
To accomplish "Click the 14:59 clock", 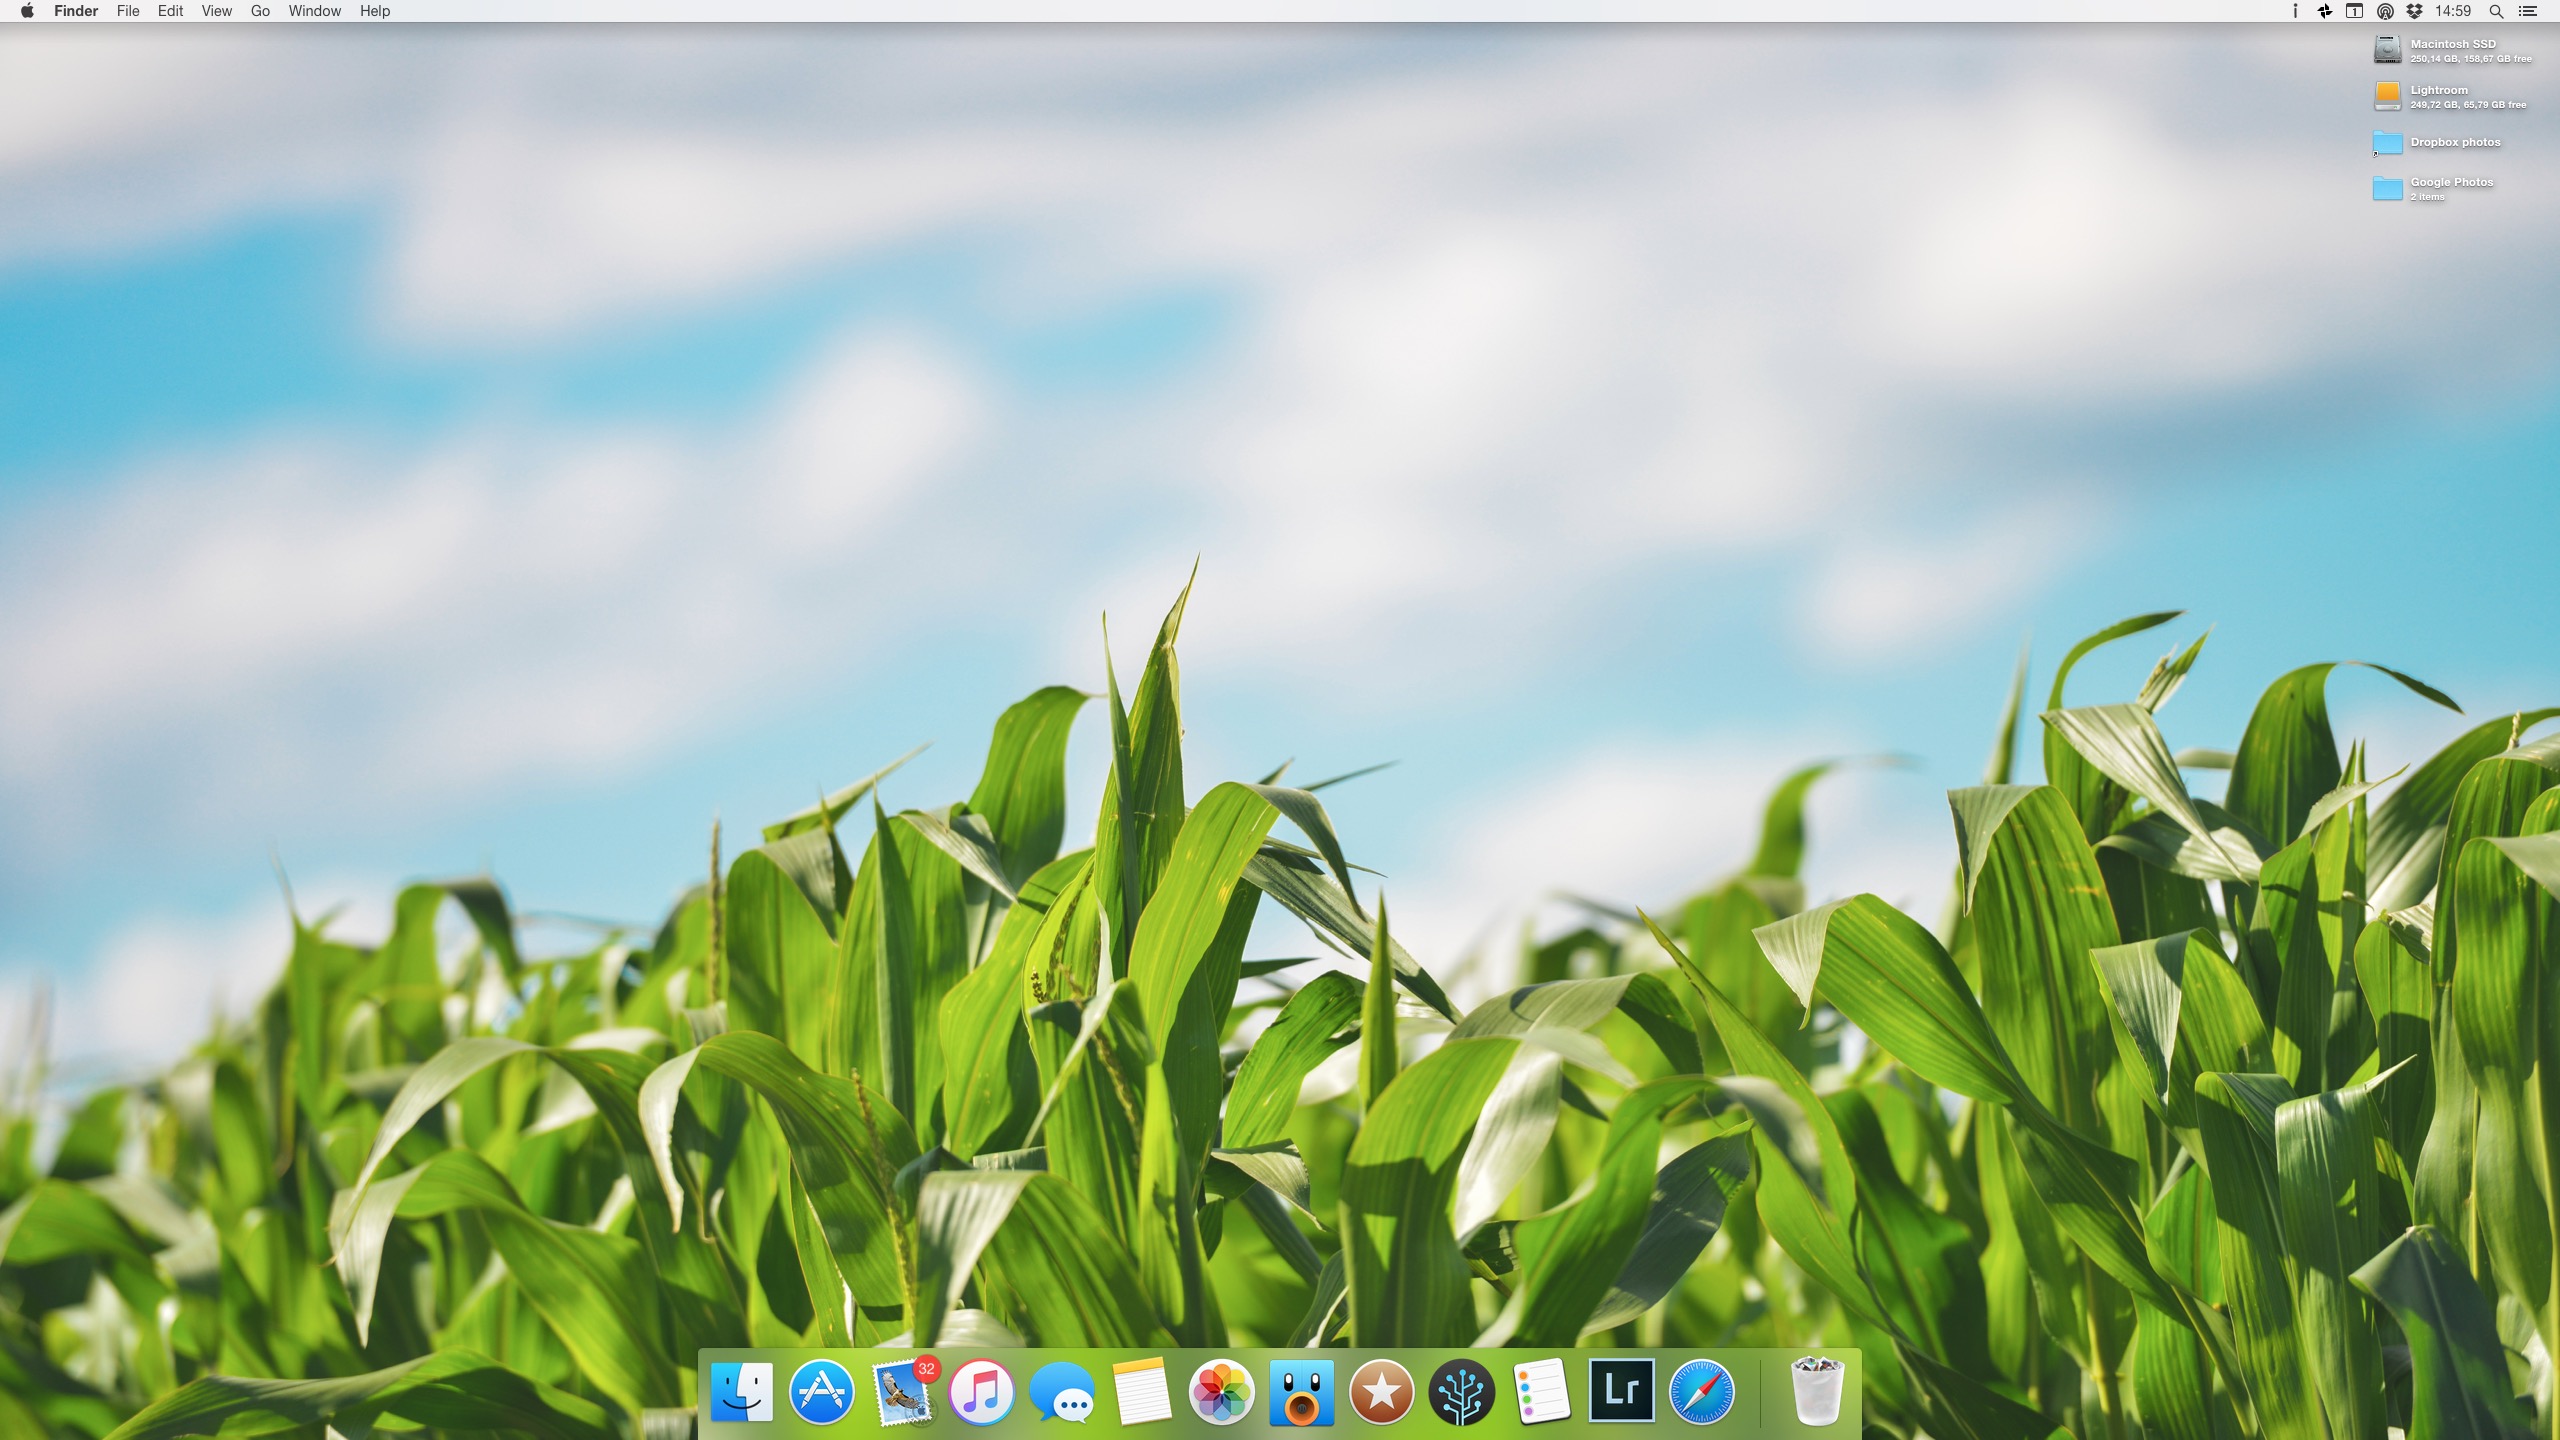I will pos(2453,11).
